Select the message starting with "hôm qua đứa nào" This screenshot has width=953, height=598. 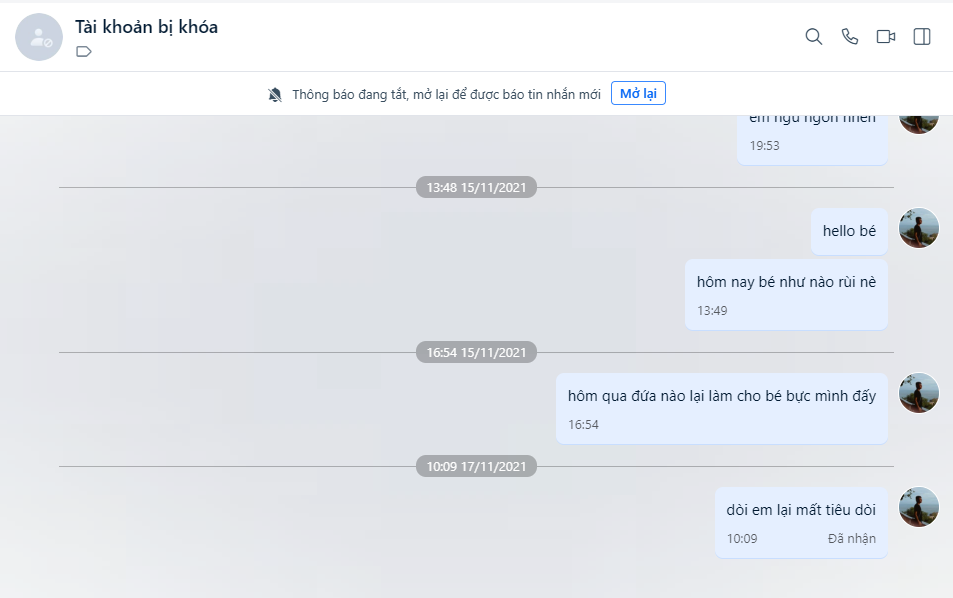[721, 396]
